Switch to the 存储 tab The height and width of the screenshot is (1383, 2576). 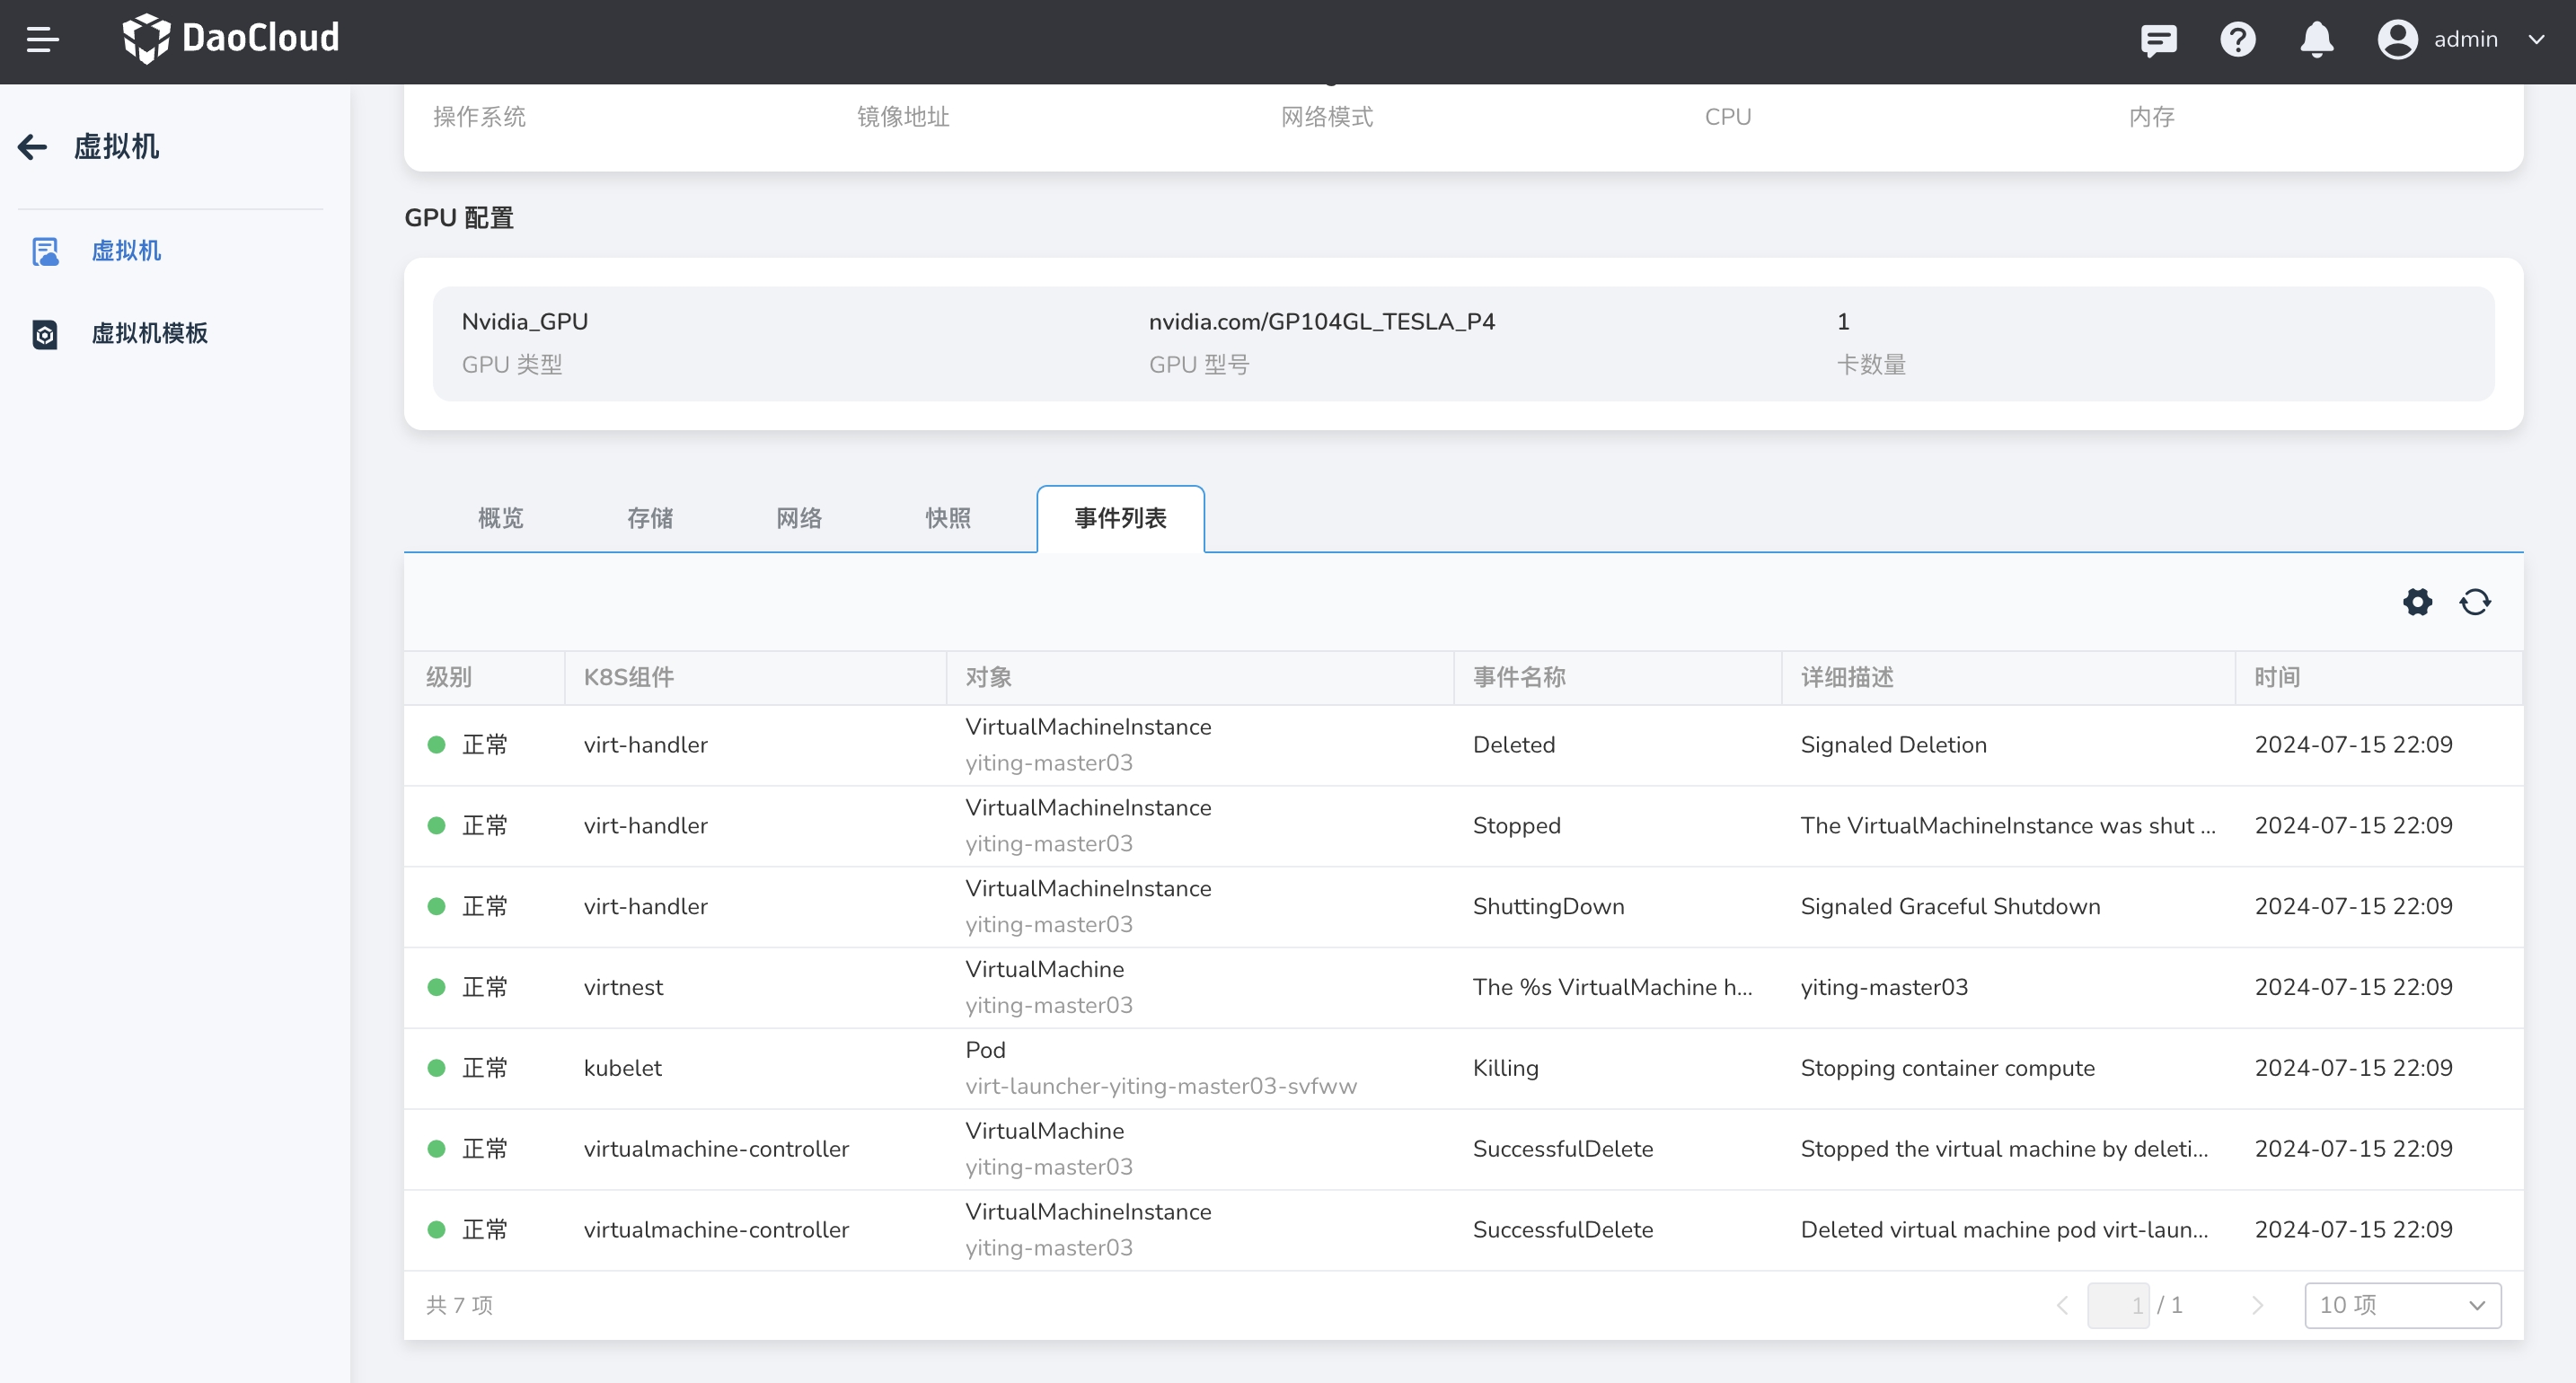coord(650,518)
